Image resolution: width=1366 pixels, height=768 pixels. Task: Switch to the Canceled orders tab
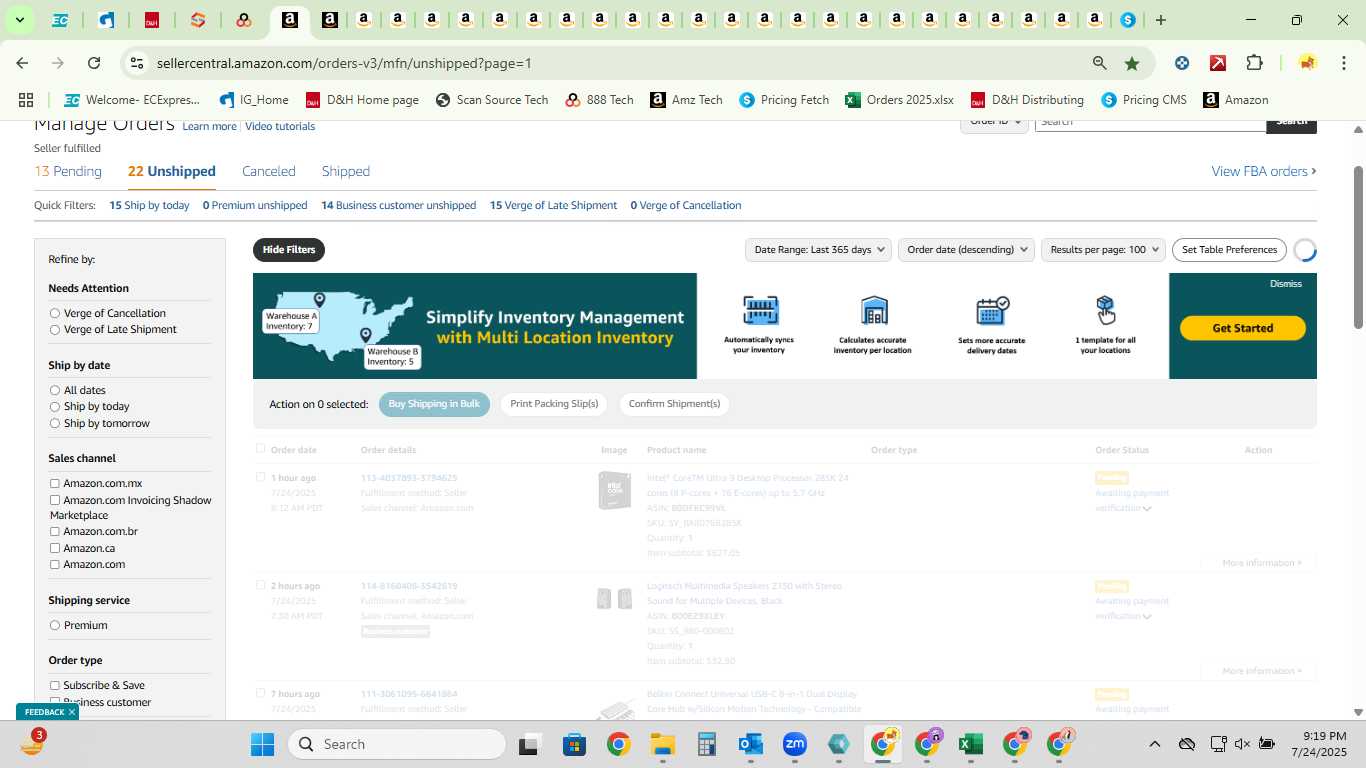click(x=269, y=171)
